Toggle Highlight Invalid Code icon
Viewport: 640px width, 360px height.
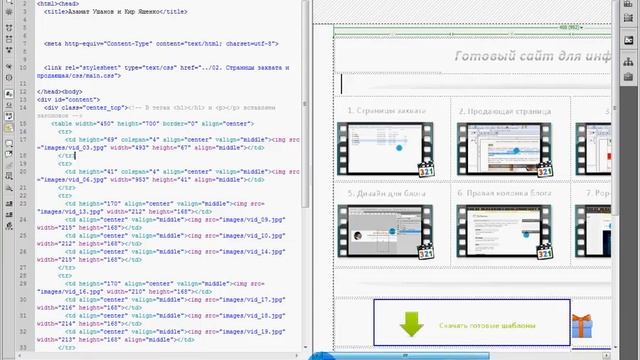(9, 105)
